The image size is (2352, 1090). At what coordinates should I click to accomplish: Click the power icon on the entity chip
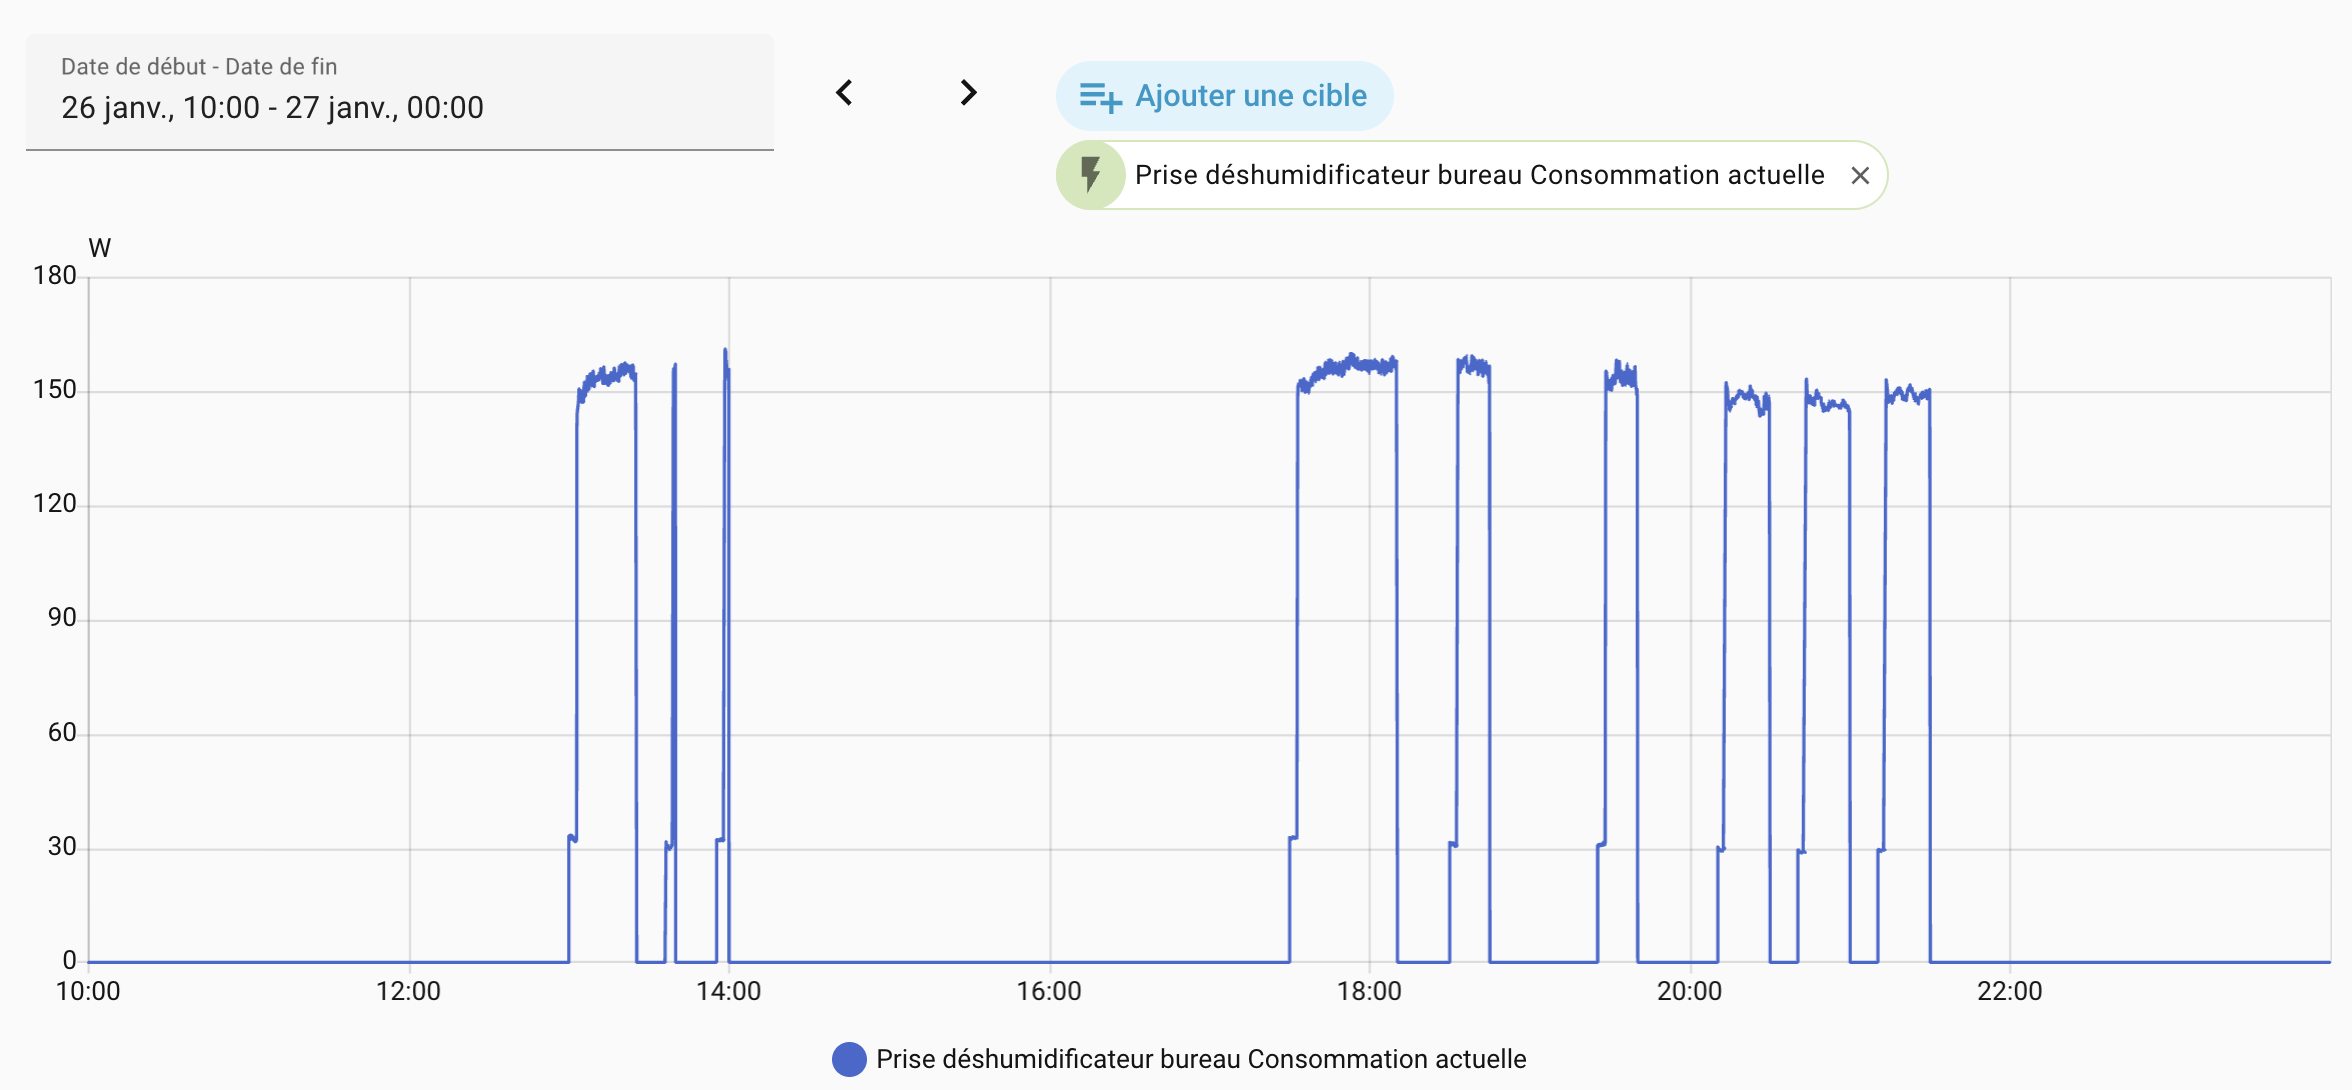(1092, 174)
